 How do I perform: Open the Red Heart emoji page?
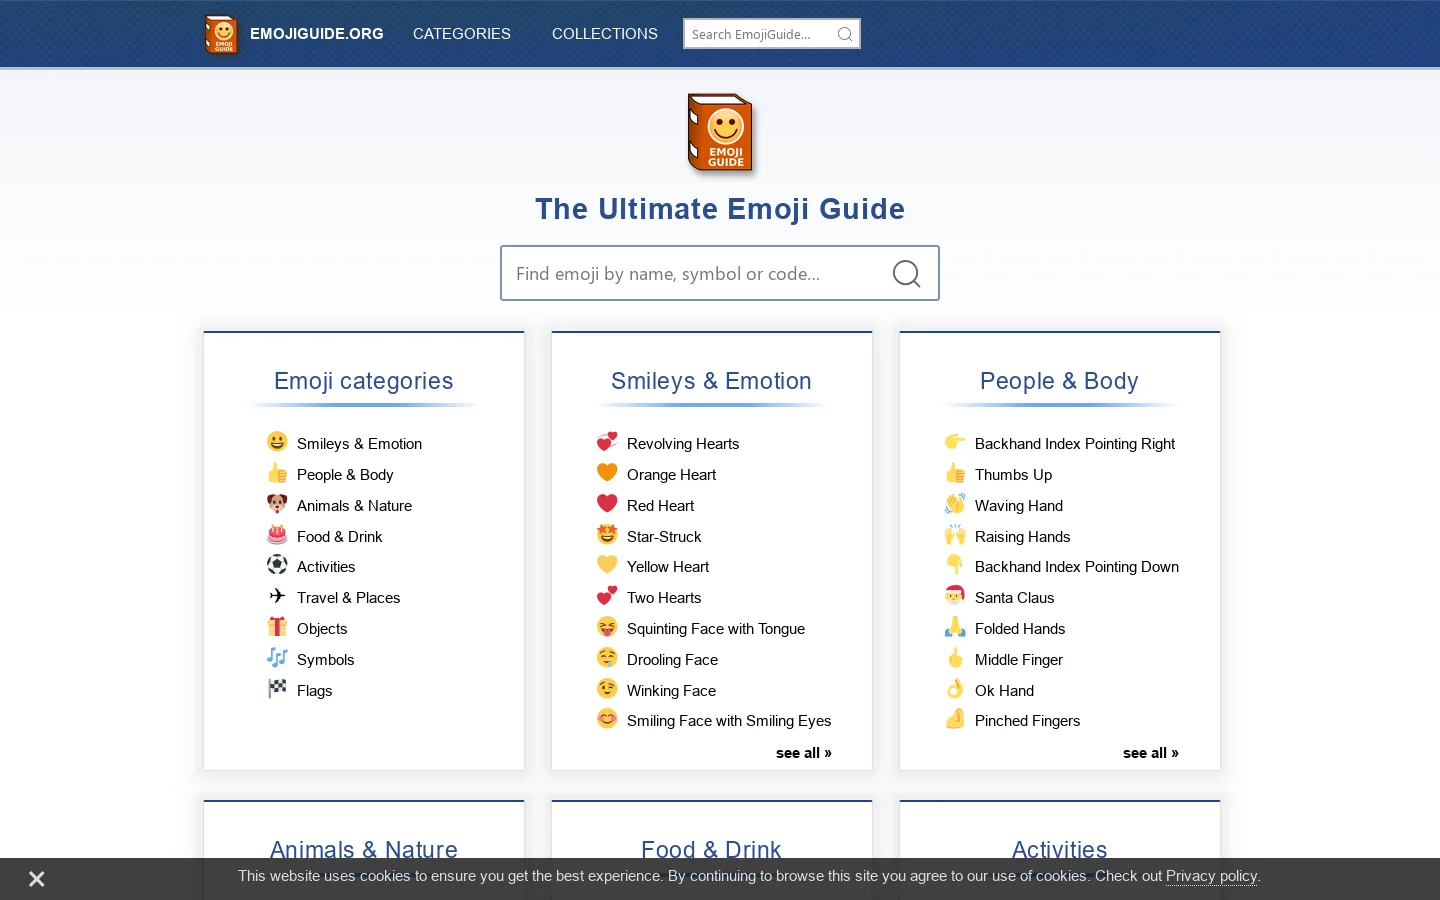coord(660,506)
